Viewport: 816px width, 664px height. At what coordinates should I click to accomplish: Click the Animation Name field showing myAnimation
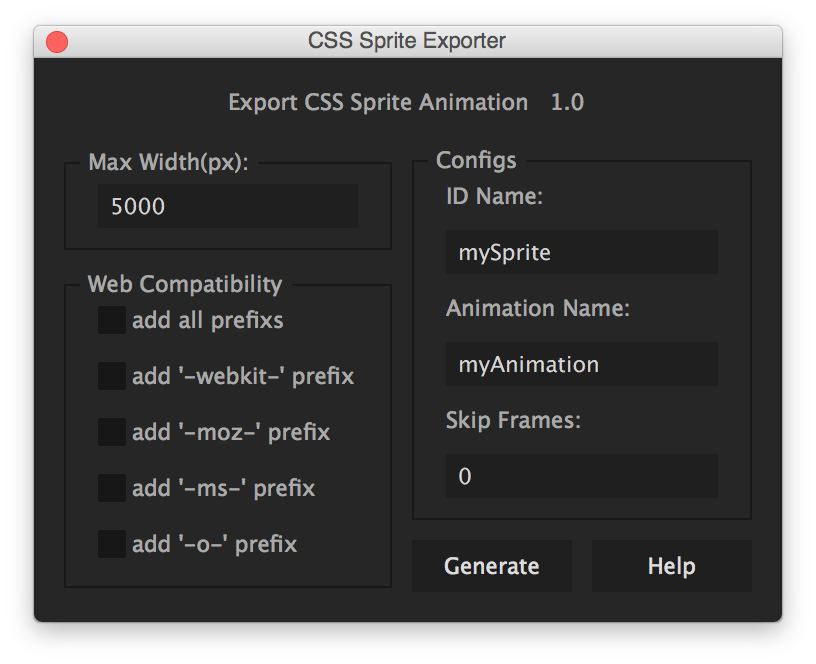point(581,364)
